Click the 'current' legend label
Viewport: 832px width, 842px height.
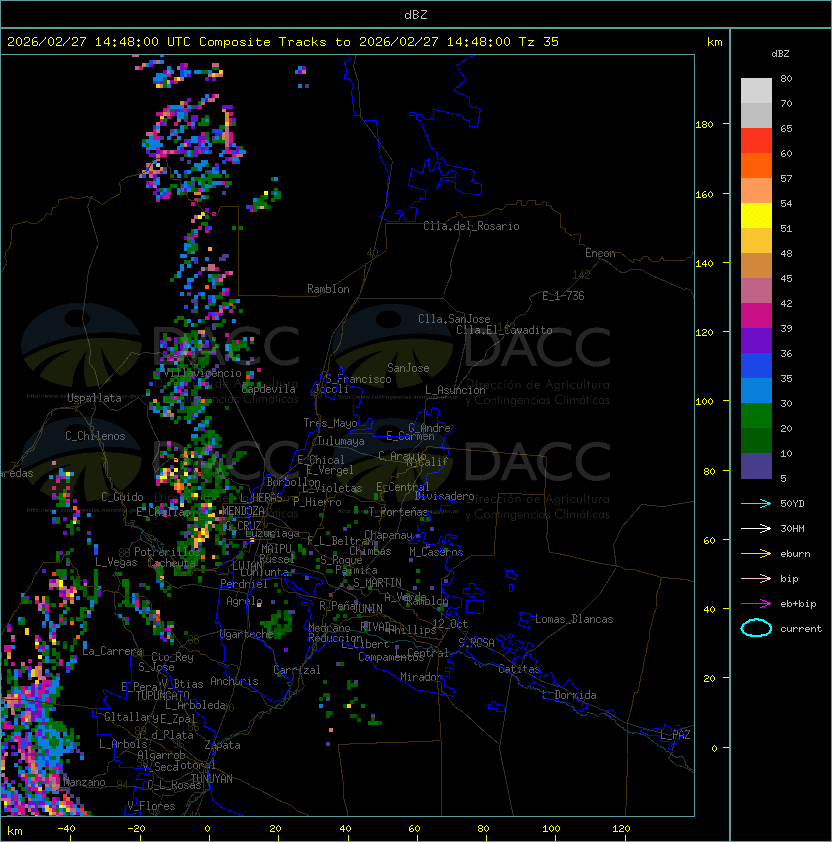801,629
